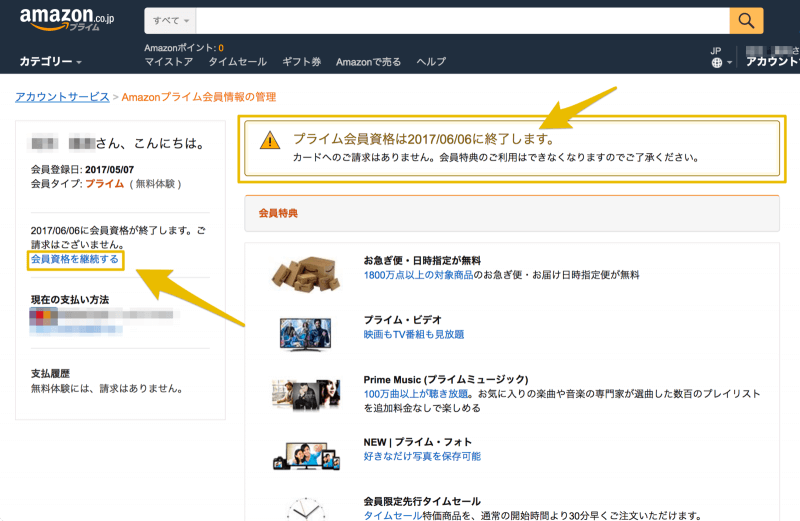Screen dimensions: 800x521
Task: Open the 1800万点以上の対象商品 link
Action: 418,275
